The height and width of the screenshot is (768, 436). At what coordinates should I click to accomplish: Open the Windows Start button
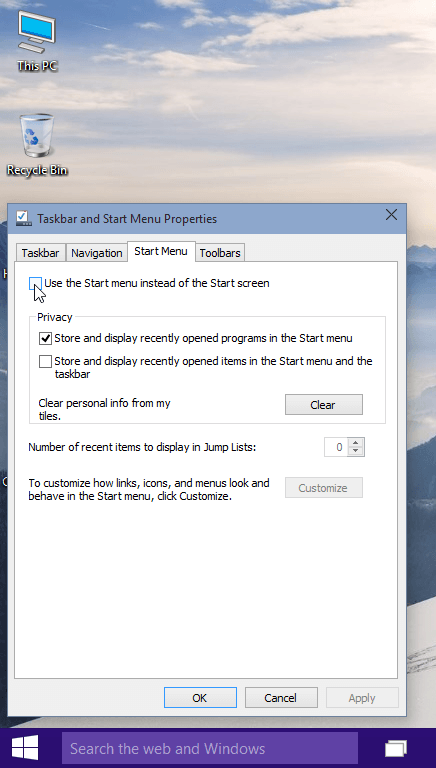(24, 748)
